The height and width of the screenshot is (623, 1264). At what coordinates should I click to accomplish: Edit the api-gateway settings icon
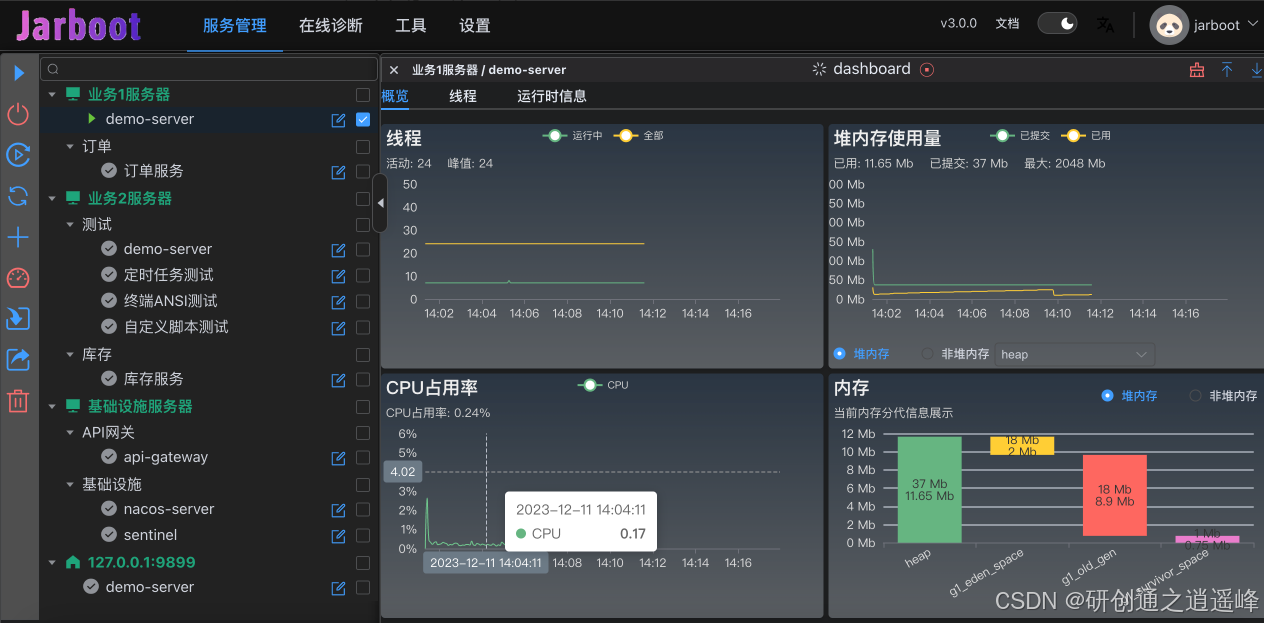339,458
